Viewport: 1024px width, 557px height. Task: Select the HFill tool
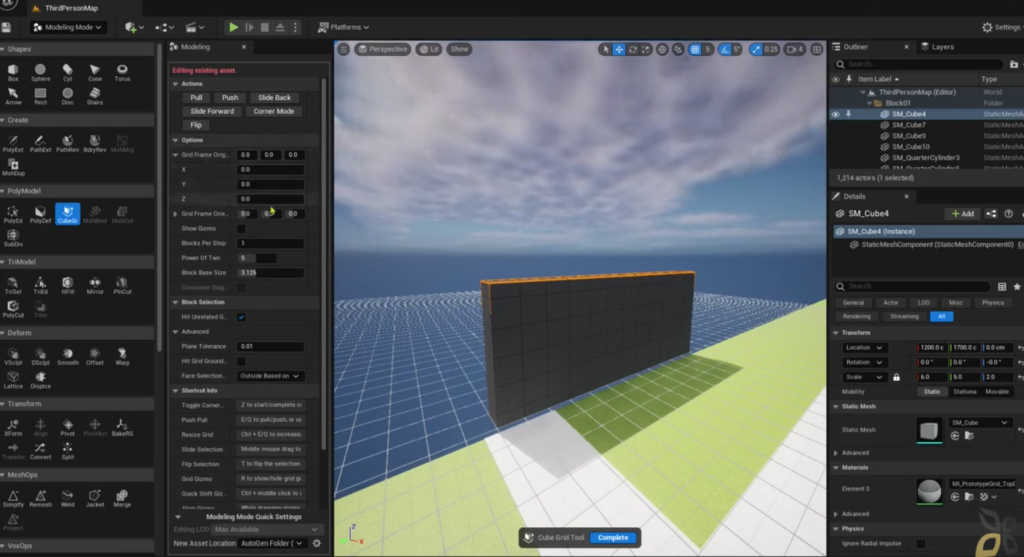tap(67, 285)
